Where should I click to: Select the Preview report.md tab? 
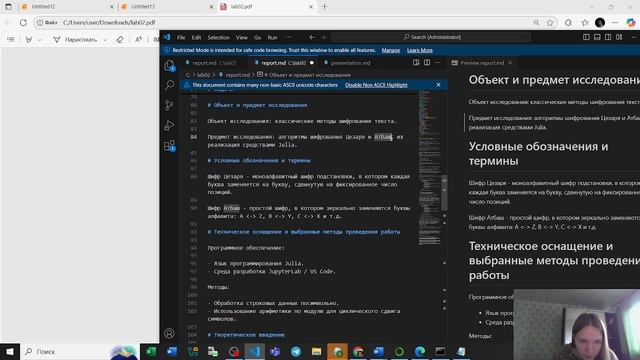[x=482, y=63]
